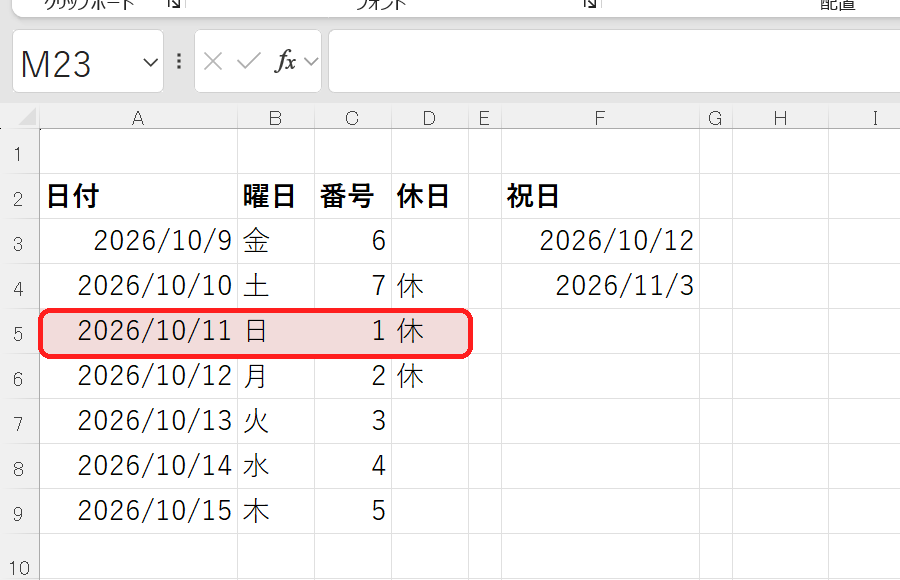Image resolution: width=900 pixels, height=580 pixels.
Task: Select column G header
Action: pyautogui.click(x=716, y=118)
